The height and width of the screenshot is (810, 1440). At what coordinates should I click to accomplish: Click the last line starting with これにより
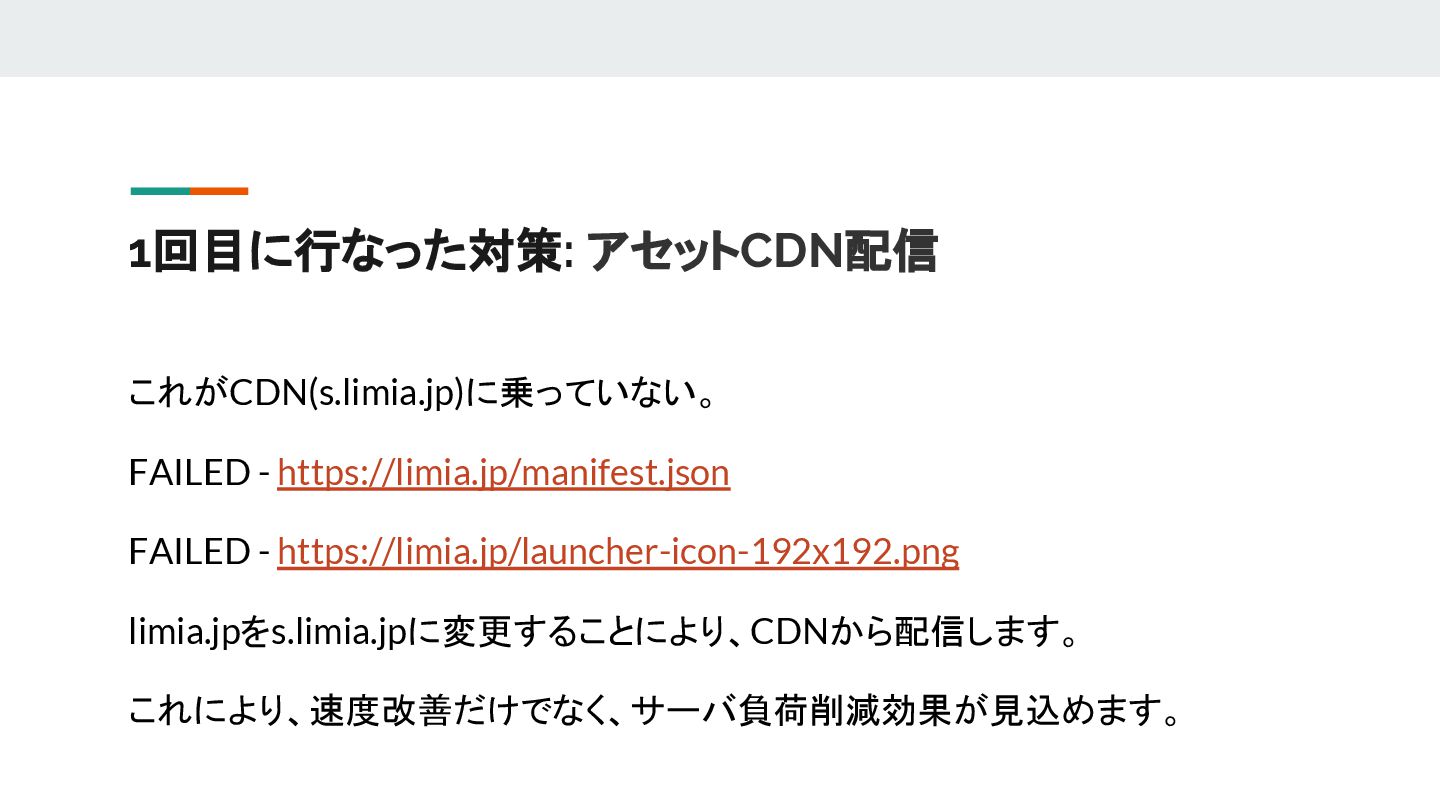tap(657, 711)
